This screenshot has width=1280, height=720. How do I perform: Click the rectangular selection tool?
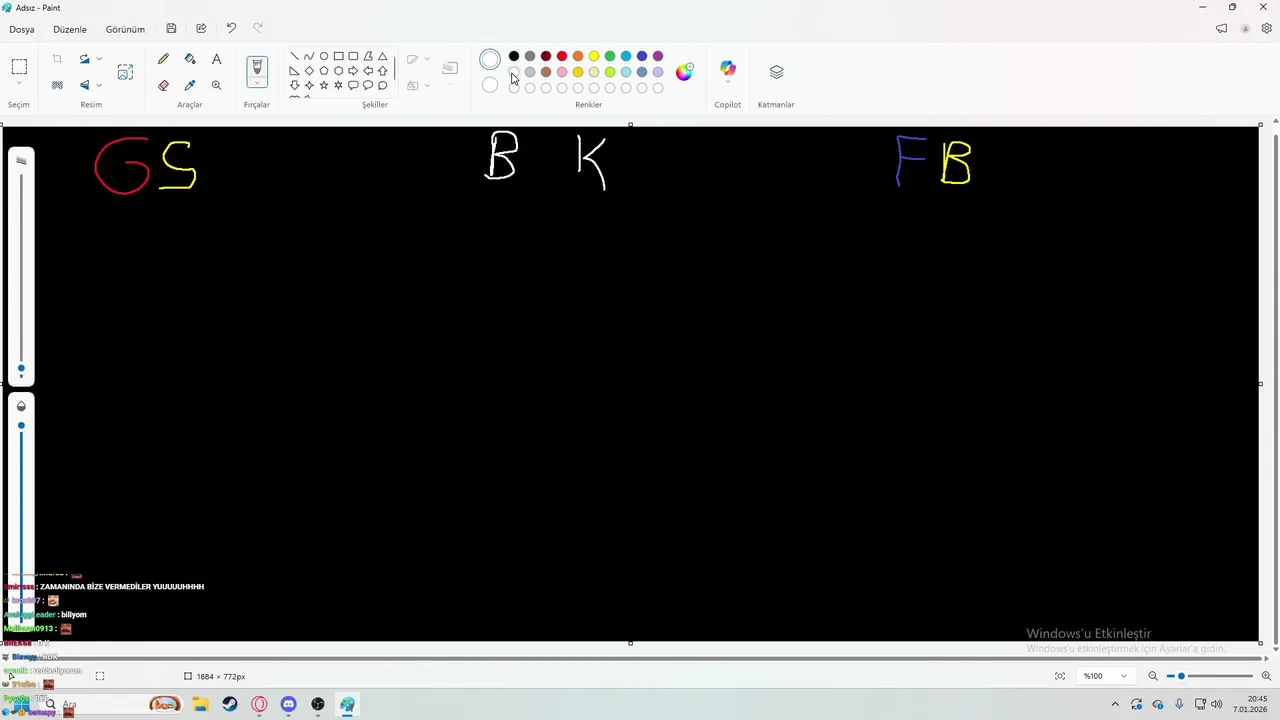tap(19, 67)
